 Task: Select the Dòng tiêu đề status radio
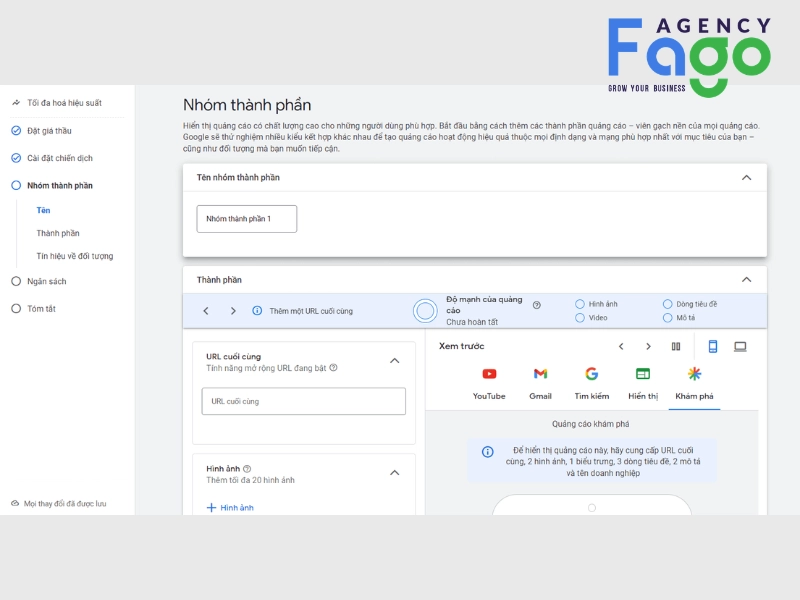[x=667, y=304]
